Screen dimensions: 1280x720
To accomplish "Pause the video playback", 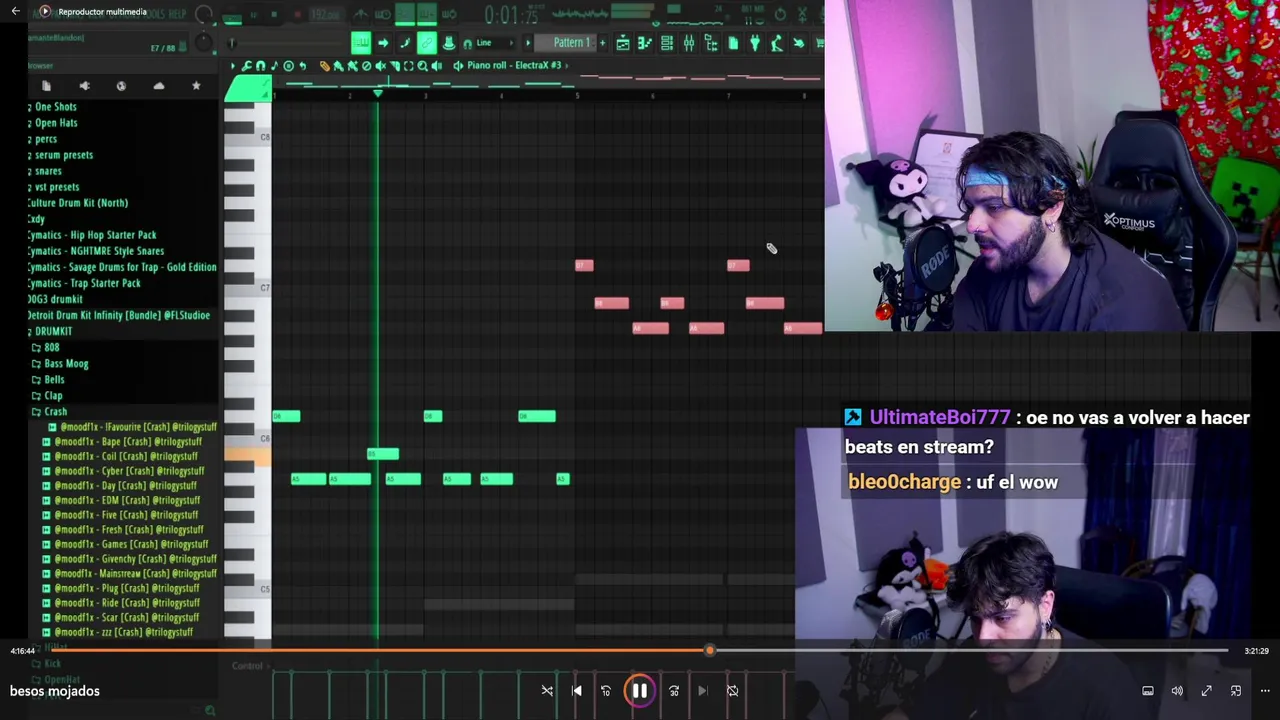I will (x=639, y=691).
